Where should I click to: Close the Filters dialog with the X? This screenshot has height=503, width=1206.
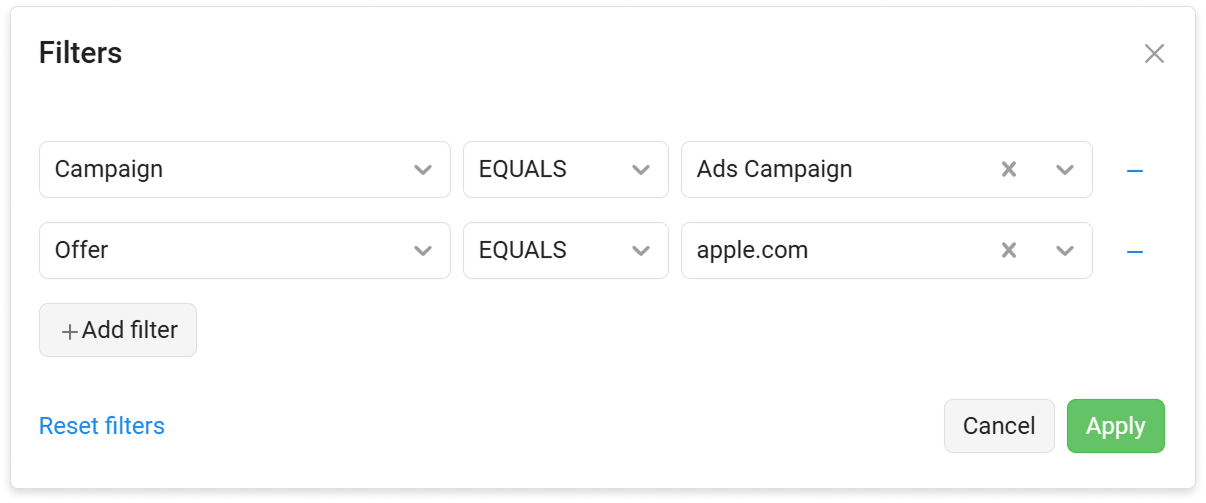1154,54
